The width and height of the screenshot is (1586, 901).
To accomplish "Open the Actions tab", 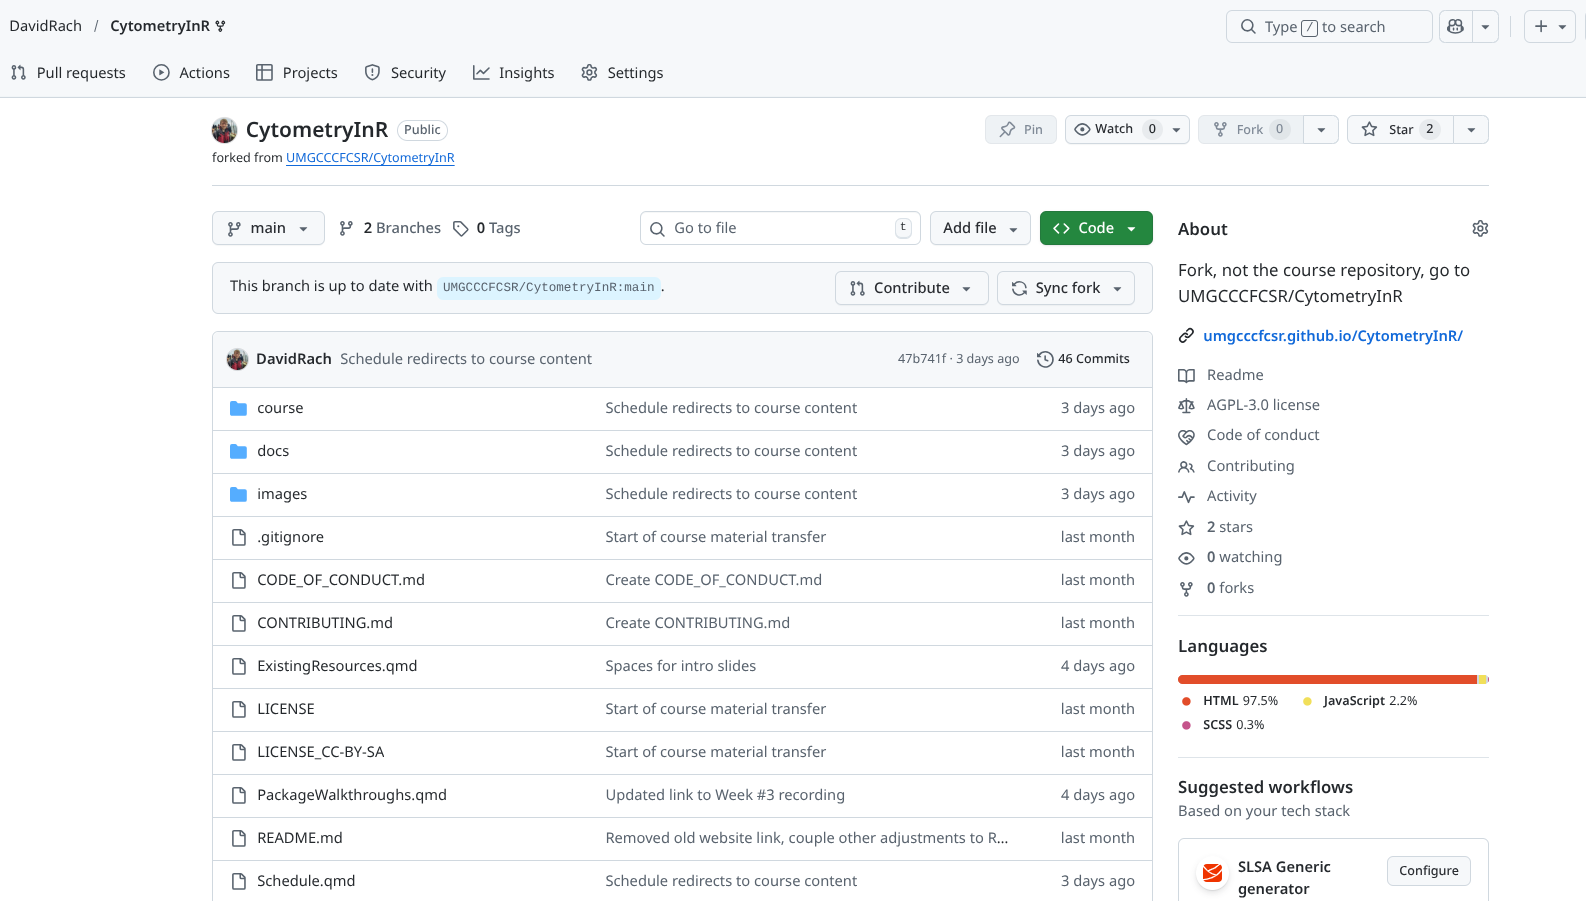I will coord(191,73).
